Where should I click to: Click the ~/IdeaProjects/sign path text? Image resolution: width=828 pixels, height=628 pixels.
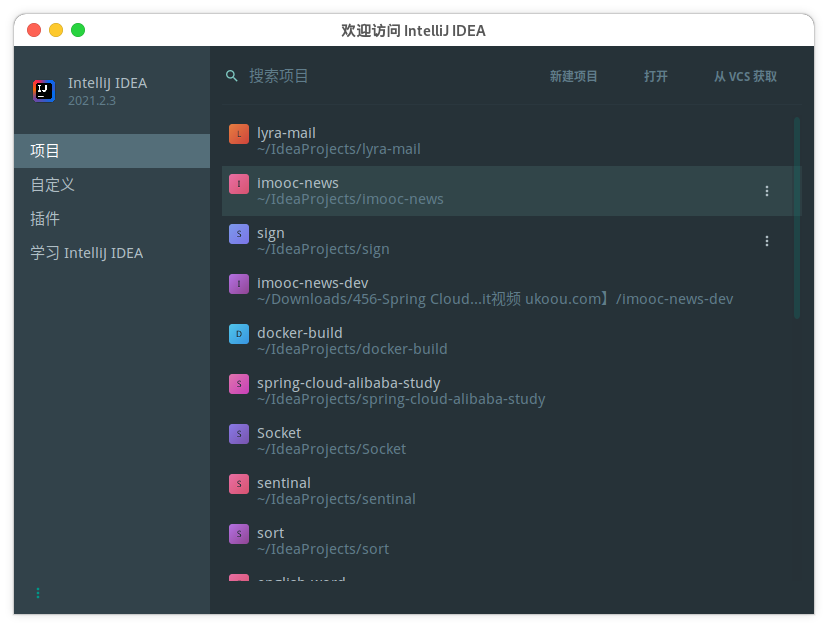323,249
